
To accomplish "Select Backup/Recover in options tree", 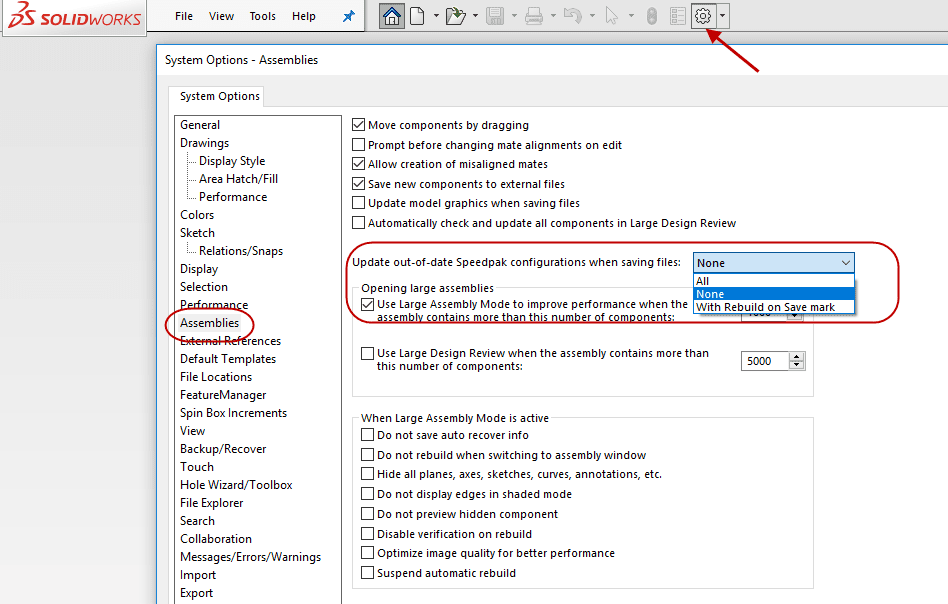I will (223, 449).
